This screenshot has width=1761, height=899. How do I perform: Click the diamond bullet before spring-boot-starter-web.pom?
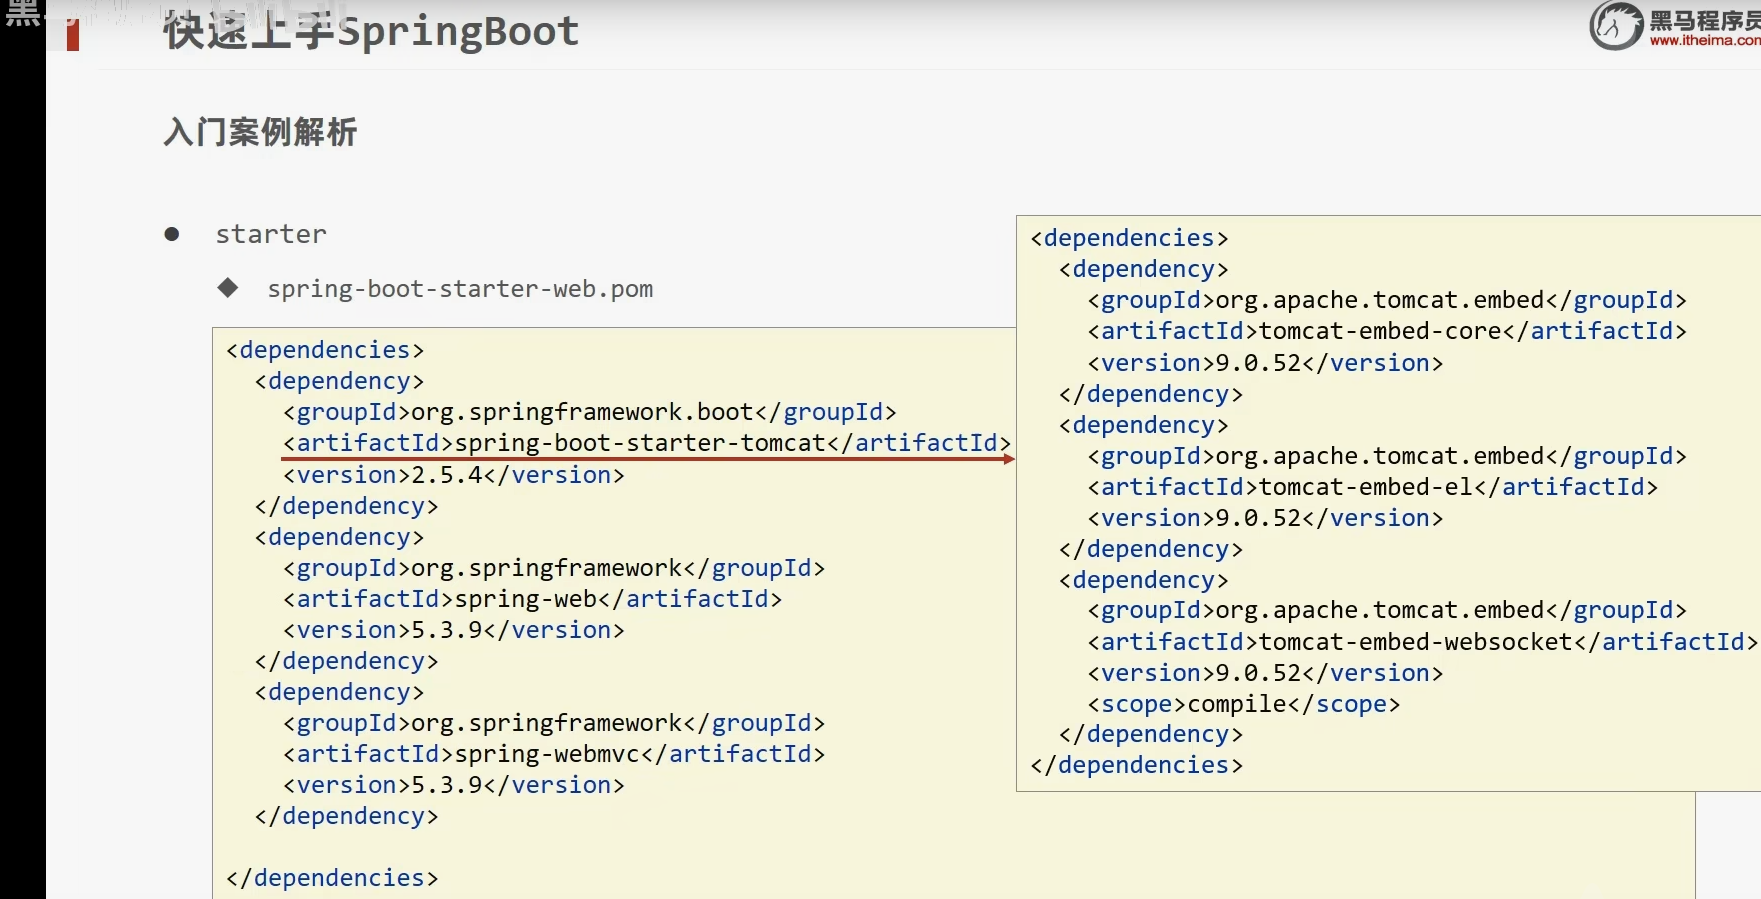click(x=228, y=288)
